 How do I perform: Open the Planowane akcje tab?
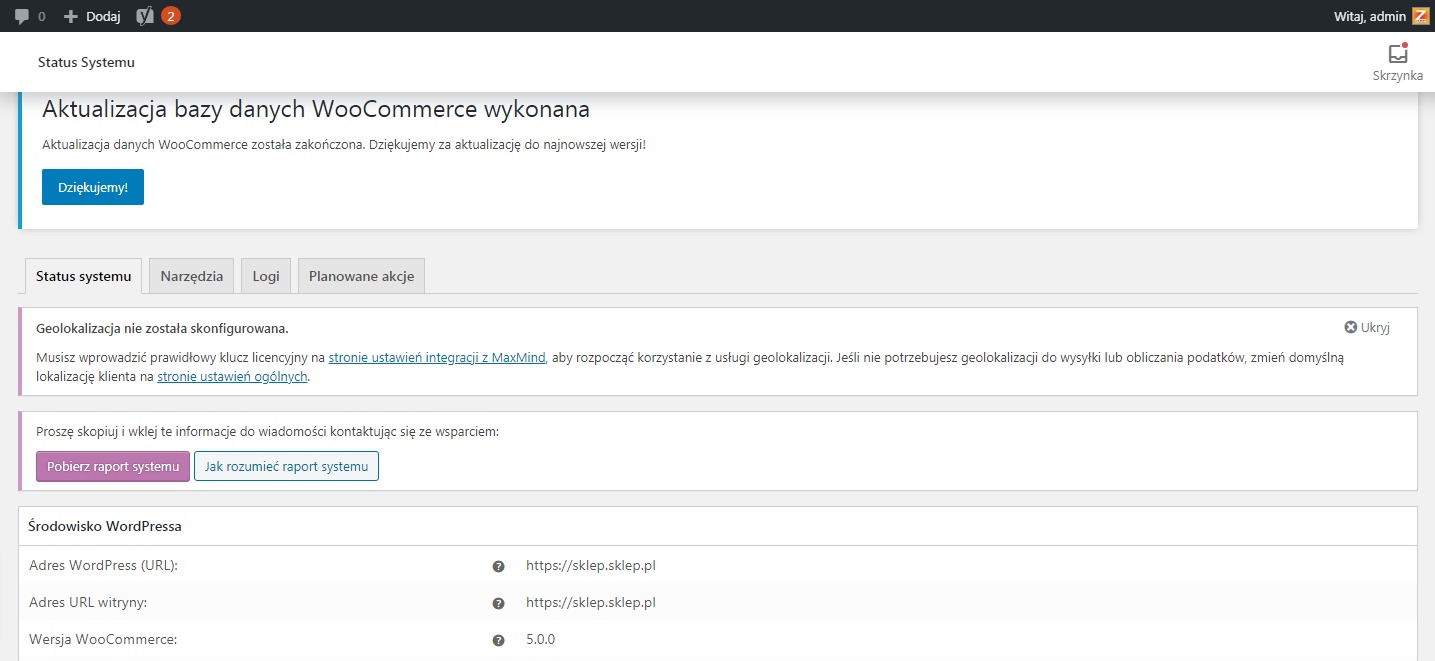[361, 276]
